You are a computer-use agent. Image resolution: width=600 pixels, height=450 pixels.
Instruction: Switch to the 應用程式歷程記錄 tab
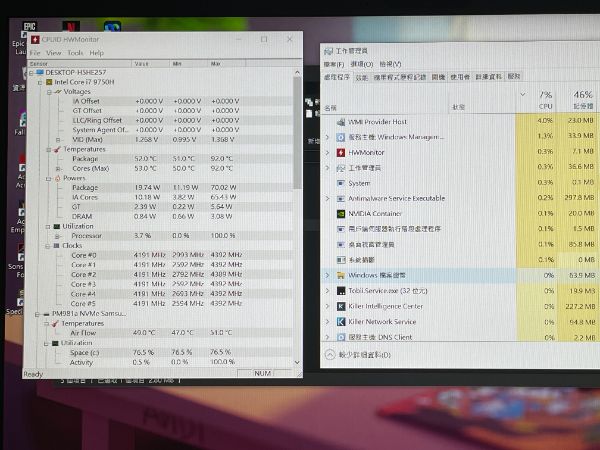click(x=400, y=77)
